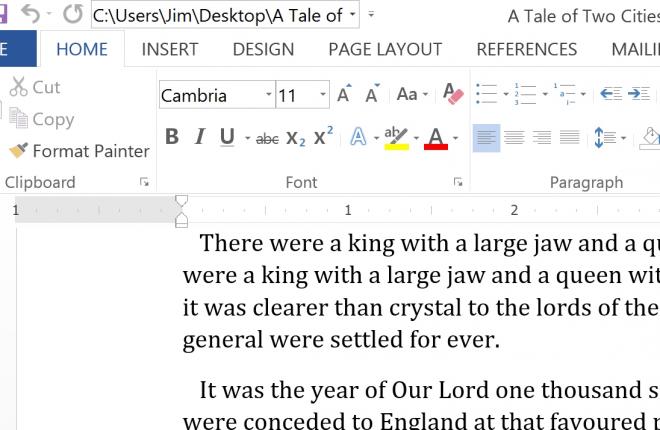Click Clear All Formatting eraser icon
660x430 pixels.
(453, 94)
